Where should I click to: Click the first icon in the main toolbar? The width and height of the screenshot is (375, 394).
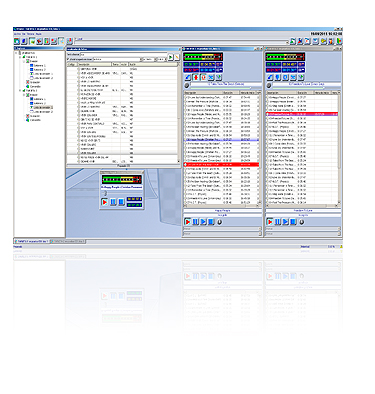[x=17, y=41]
